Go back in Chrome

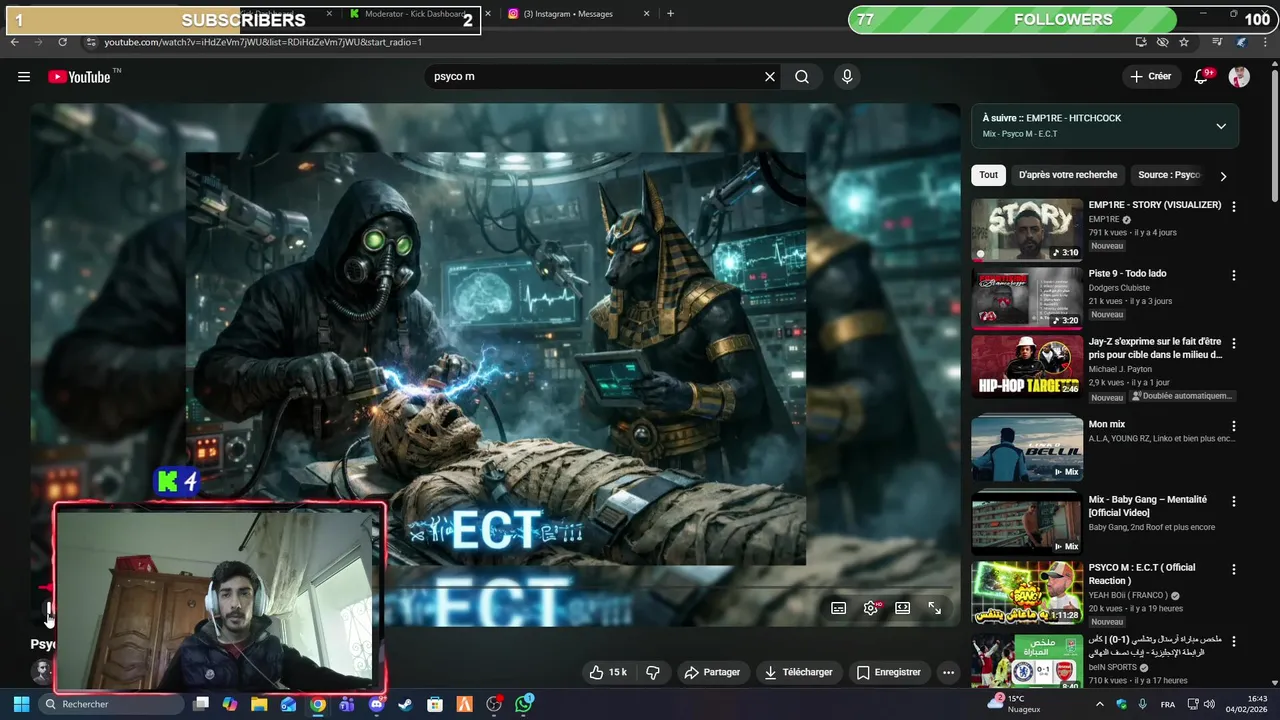tap(14, 42)
